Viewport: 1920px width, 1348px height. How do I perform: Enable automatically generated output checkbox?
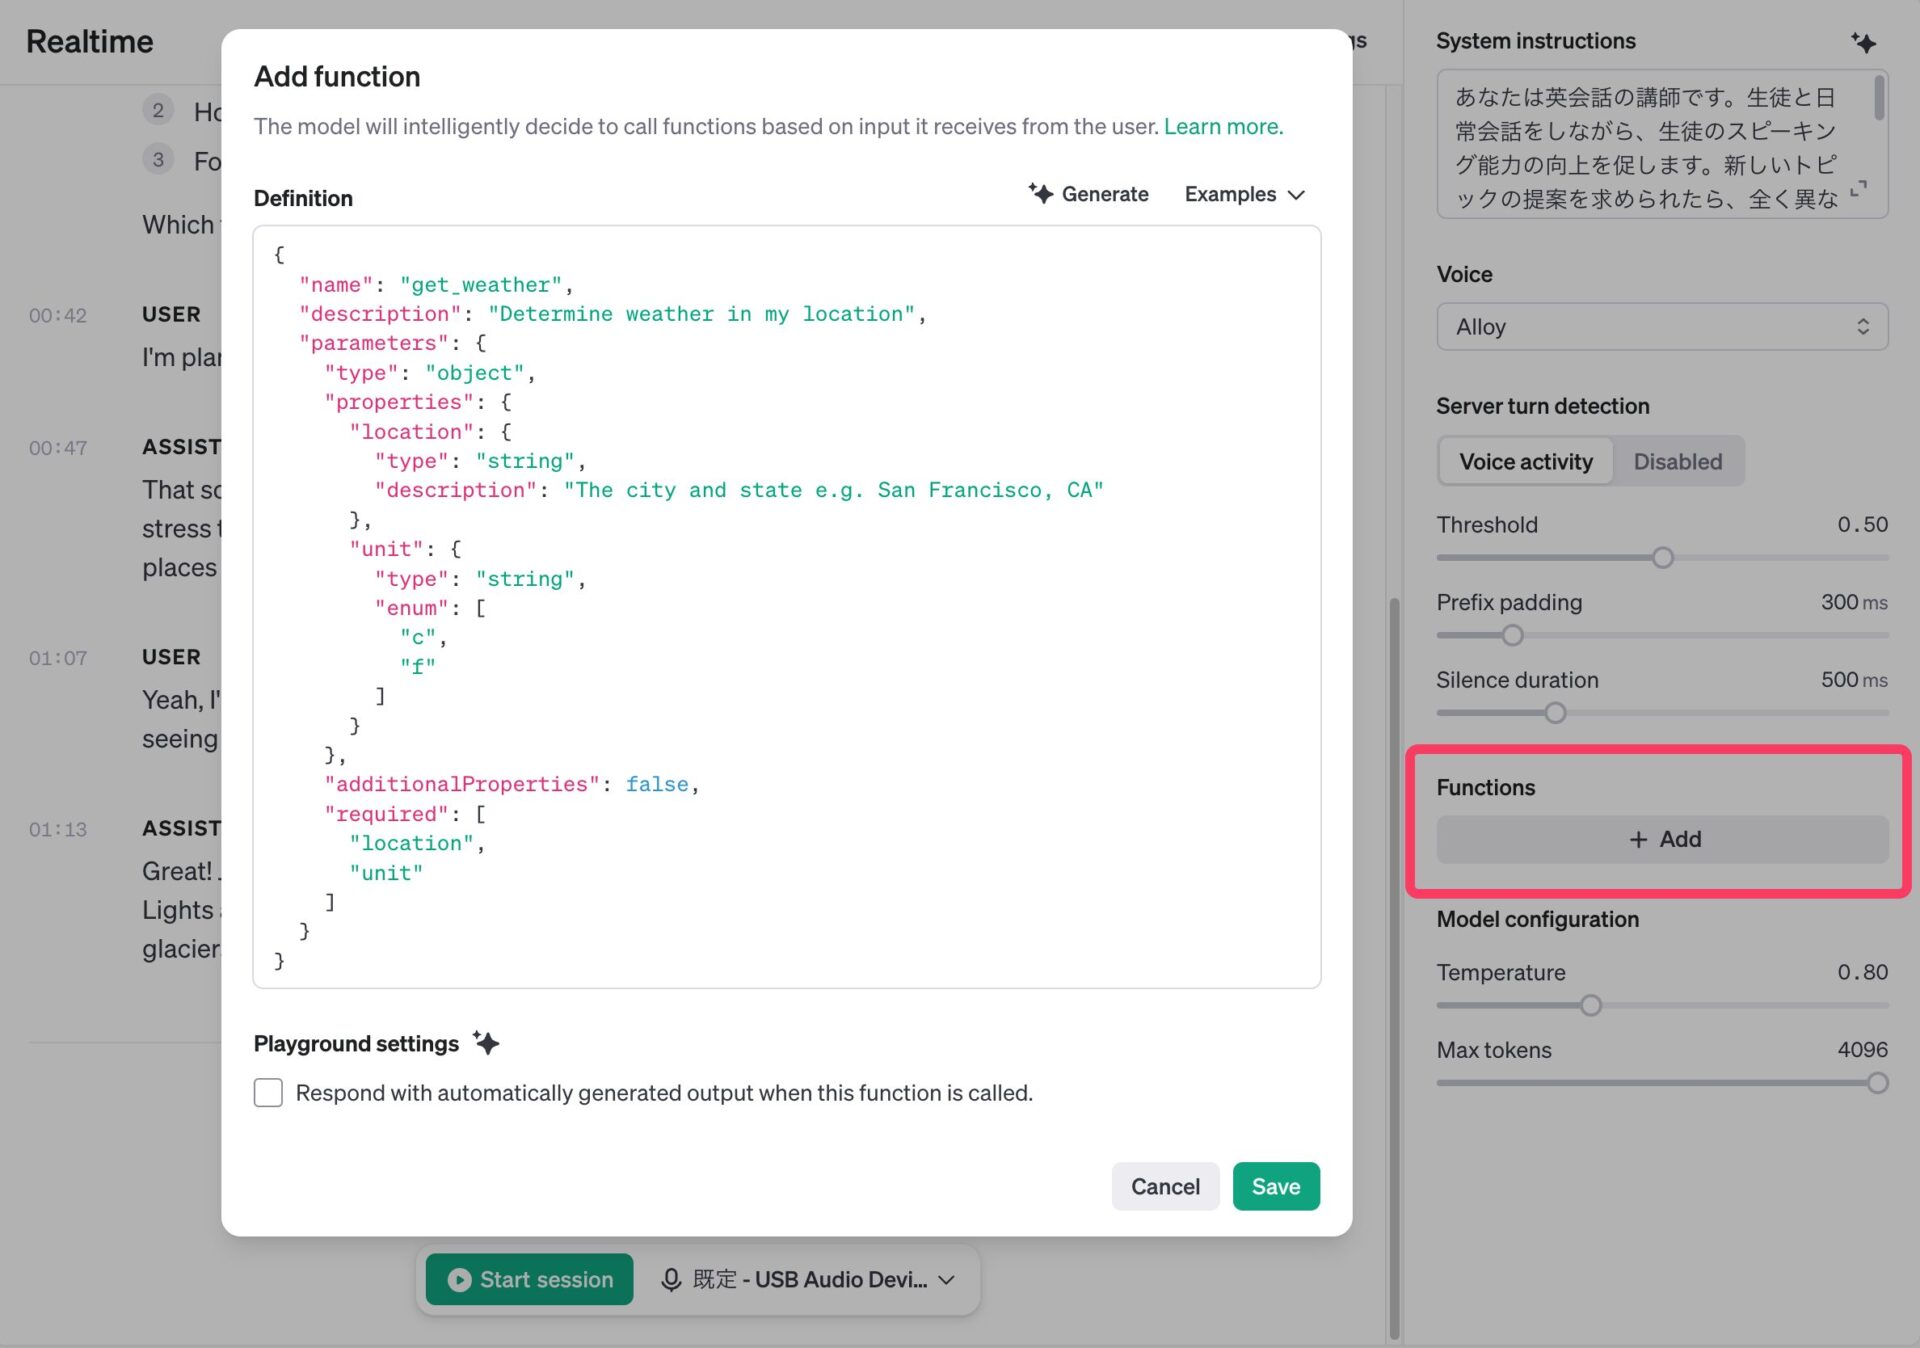tap(268, 1092)
